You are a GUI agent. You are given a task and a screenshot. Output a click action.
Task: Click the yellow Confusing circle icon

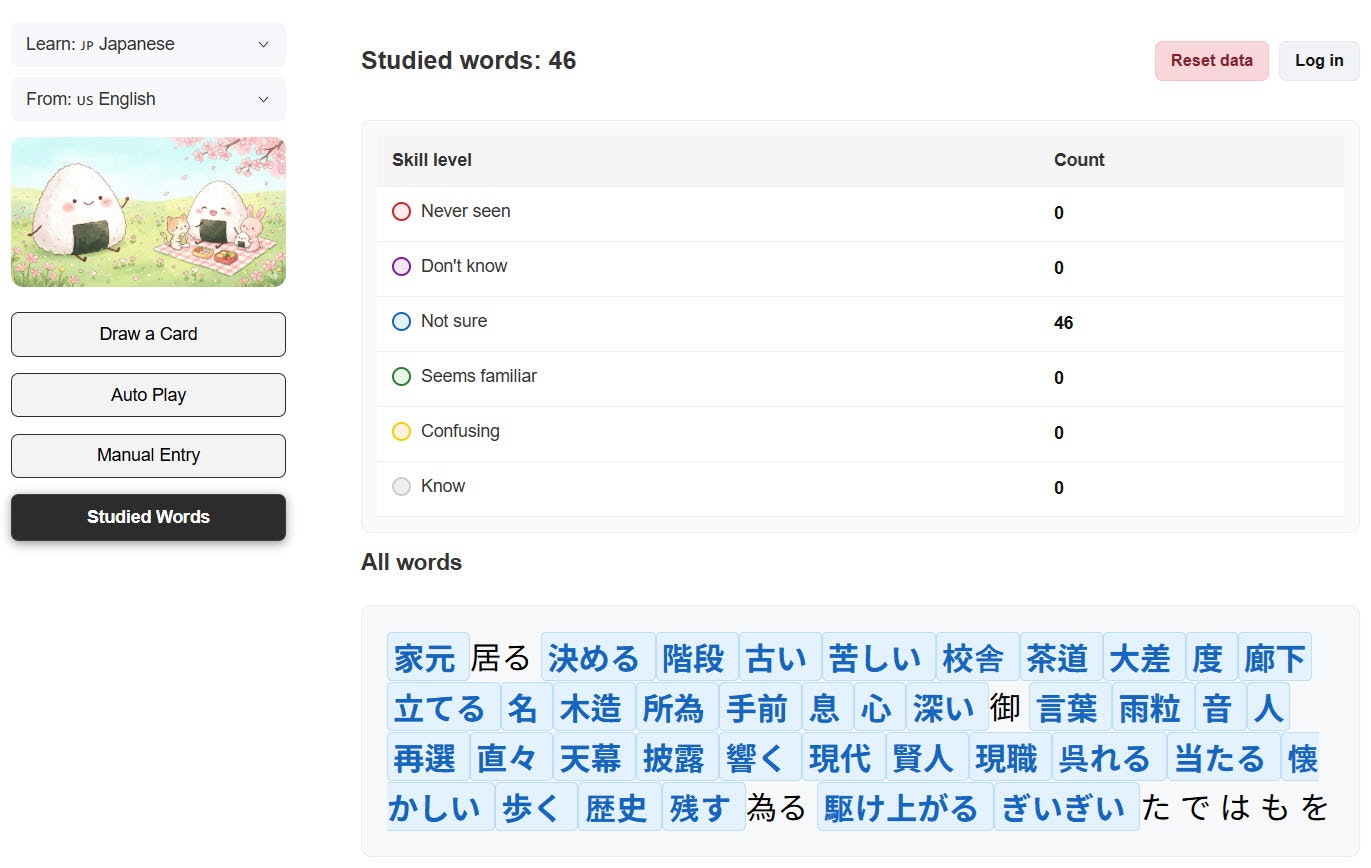point(401,431)
